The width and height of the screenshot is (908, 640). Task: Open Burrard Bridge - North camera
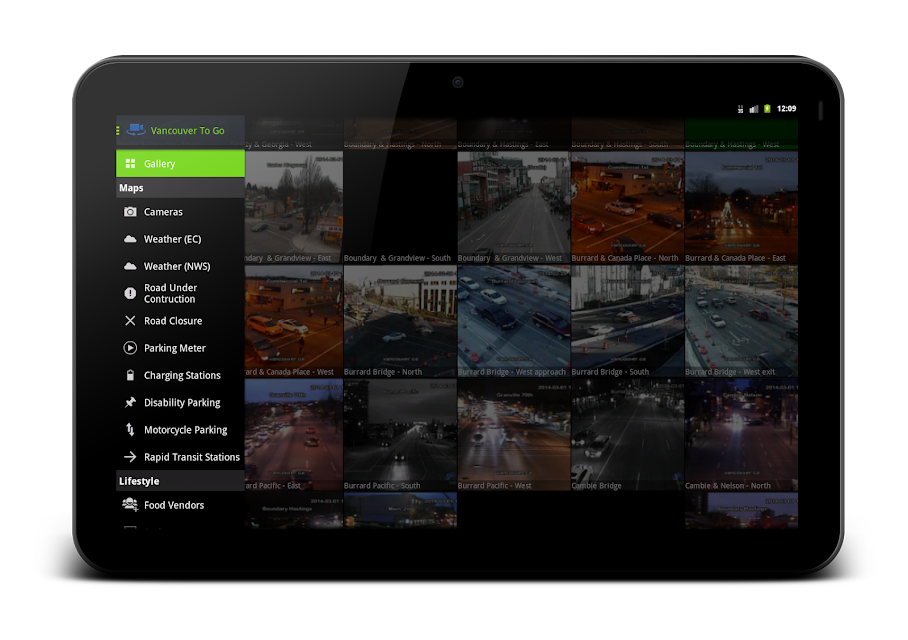[x=400, y=321]
